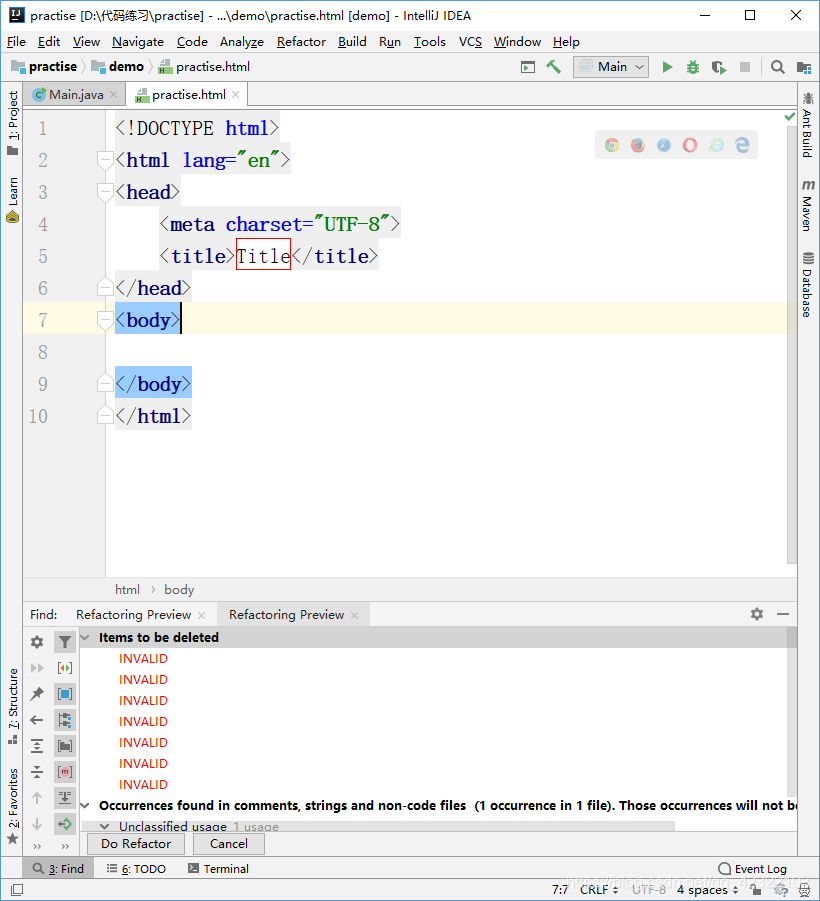Toggle read-only lock in status bar
Image resolution: width=820 pixels, height=901 pixels.
pos(756,890)
